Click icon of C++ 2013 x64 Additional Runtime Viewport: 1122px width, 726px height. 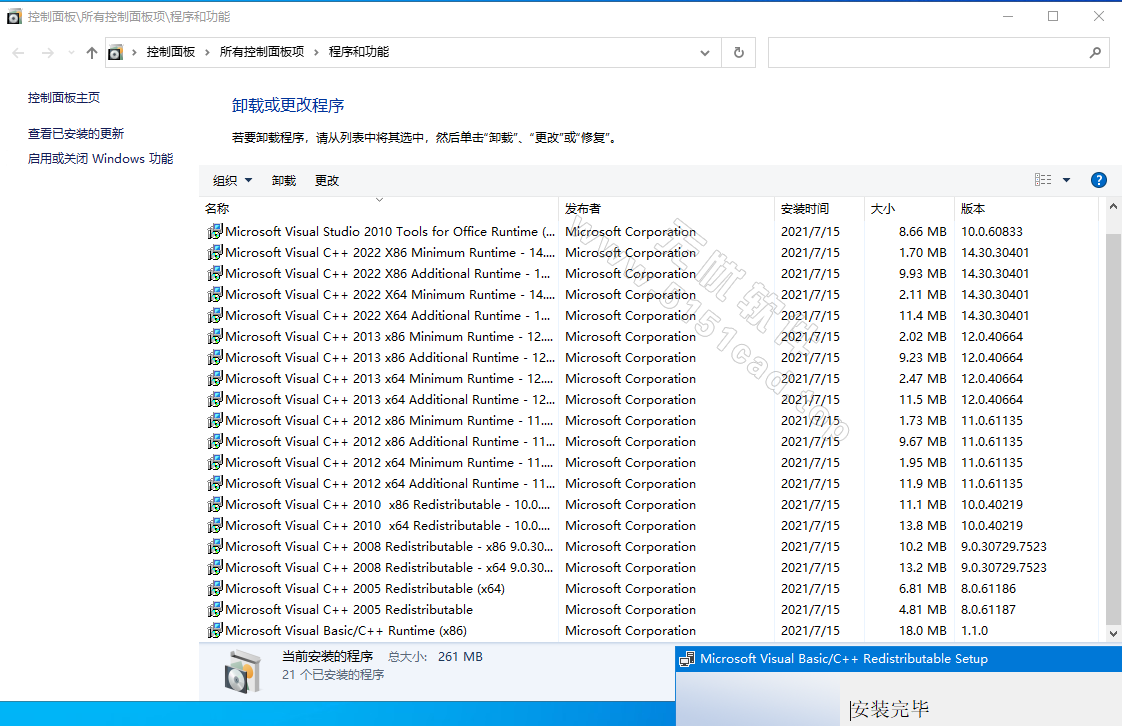coord(215,399)
